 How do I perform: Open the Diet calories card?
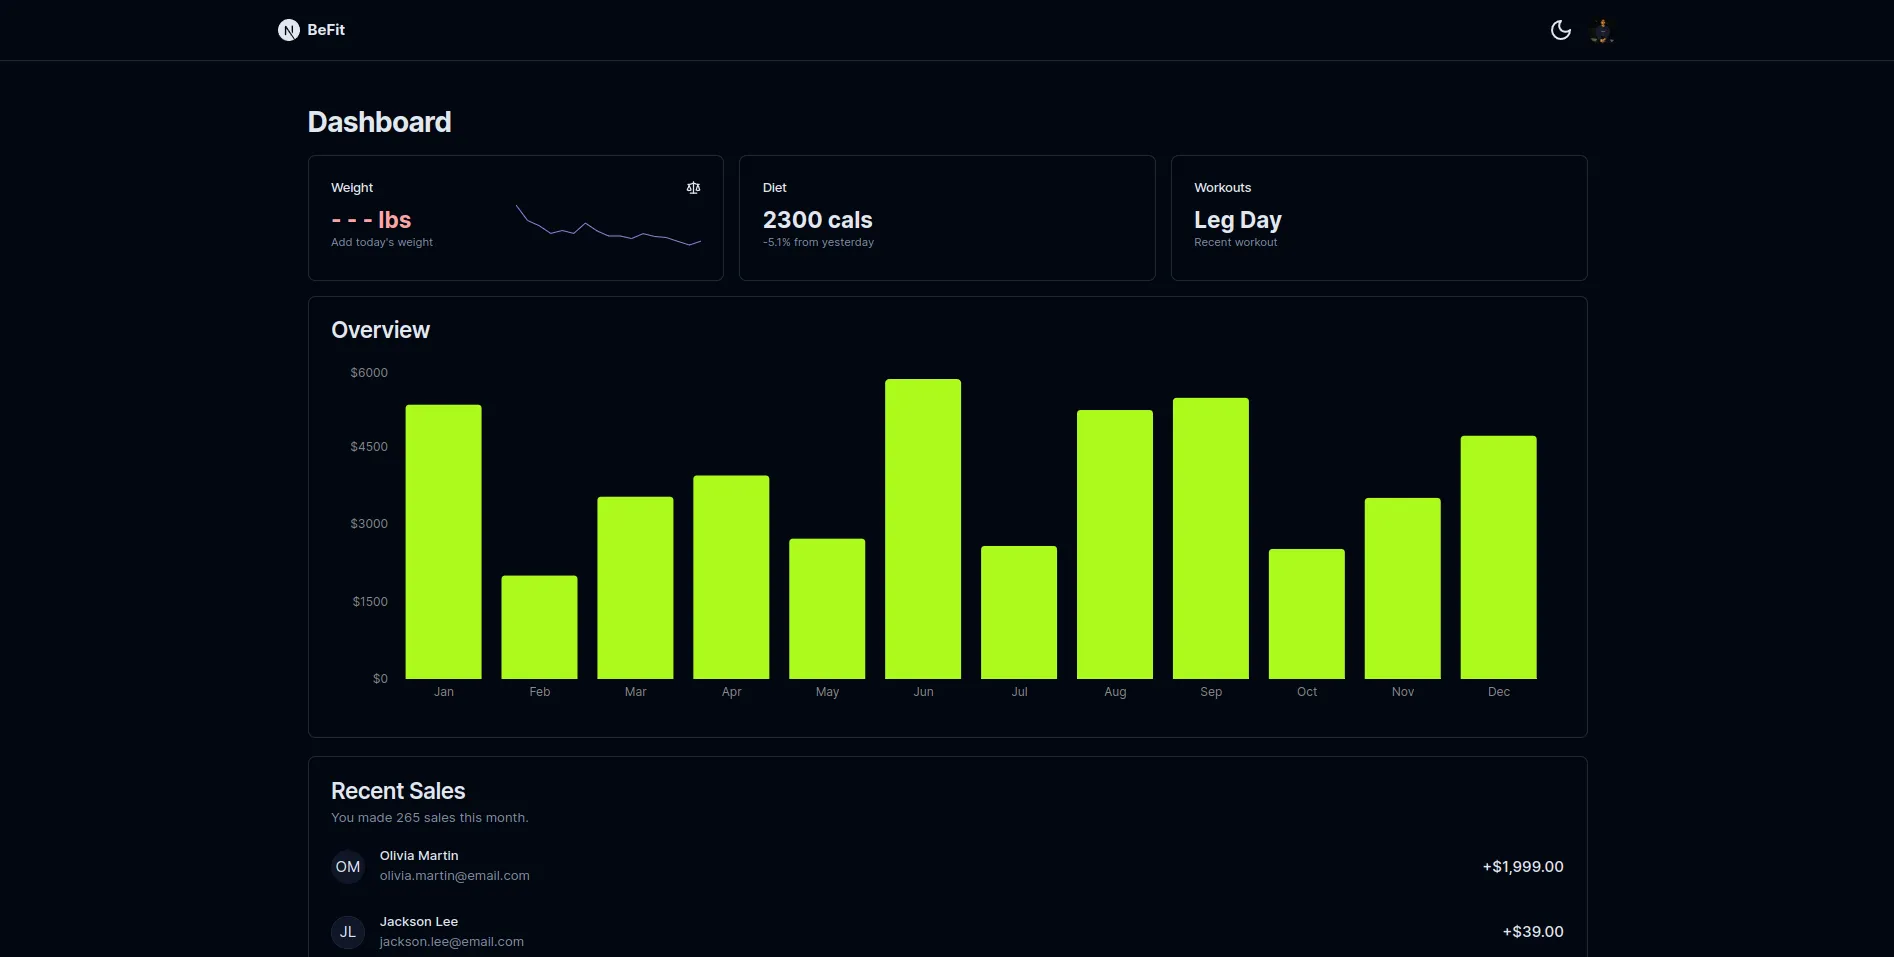pyautogui.click(x=946, y=218)
